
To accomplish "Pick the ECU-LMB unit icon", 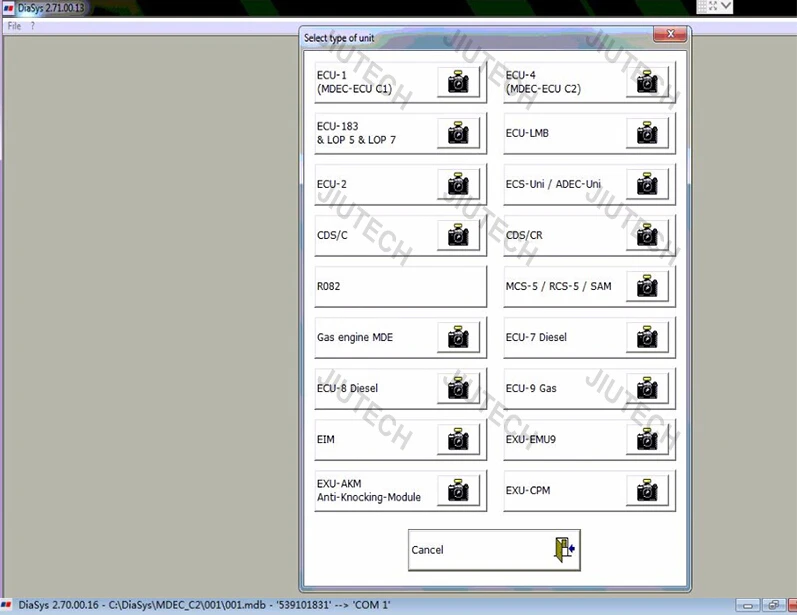I will tap(647, 133).
